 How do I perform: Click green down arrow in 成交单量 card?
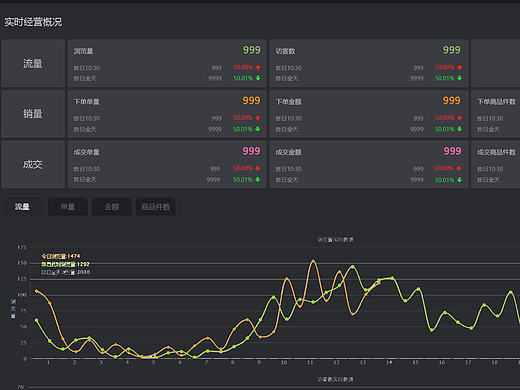258,180
